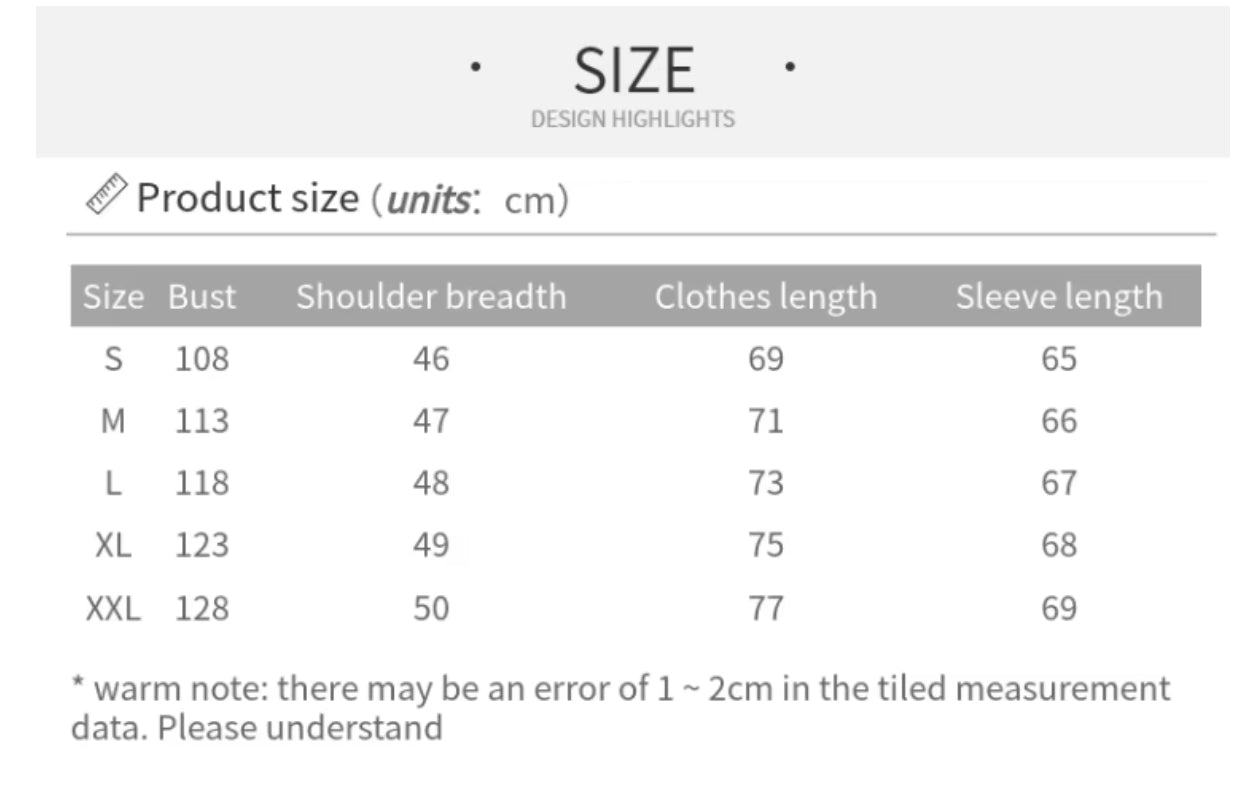The image size is (1242, 807).
Task: Click the bust value 108
Action: click(202, 358)
